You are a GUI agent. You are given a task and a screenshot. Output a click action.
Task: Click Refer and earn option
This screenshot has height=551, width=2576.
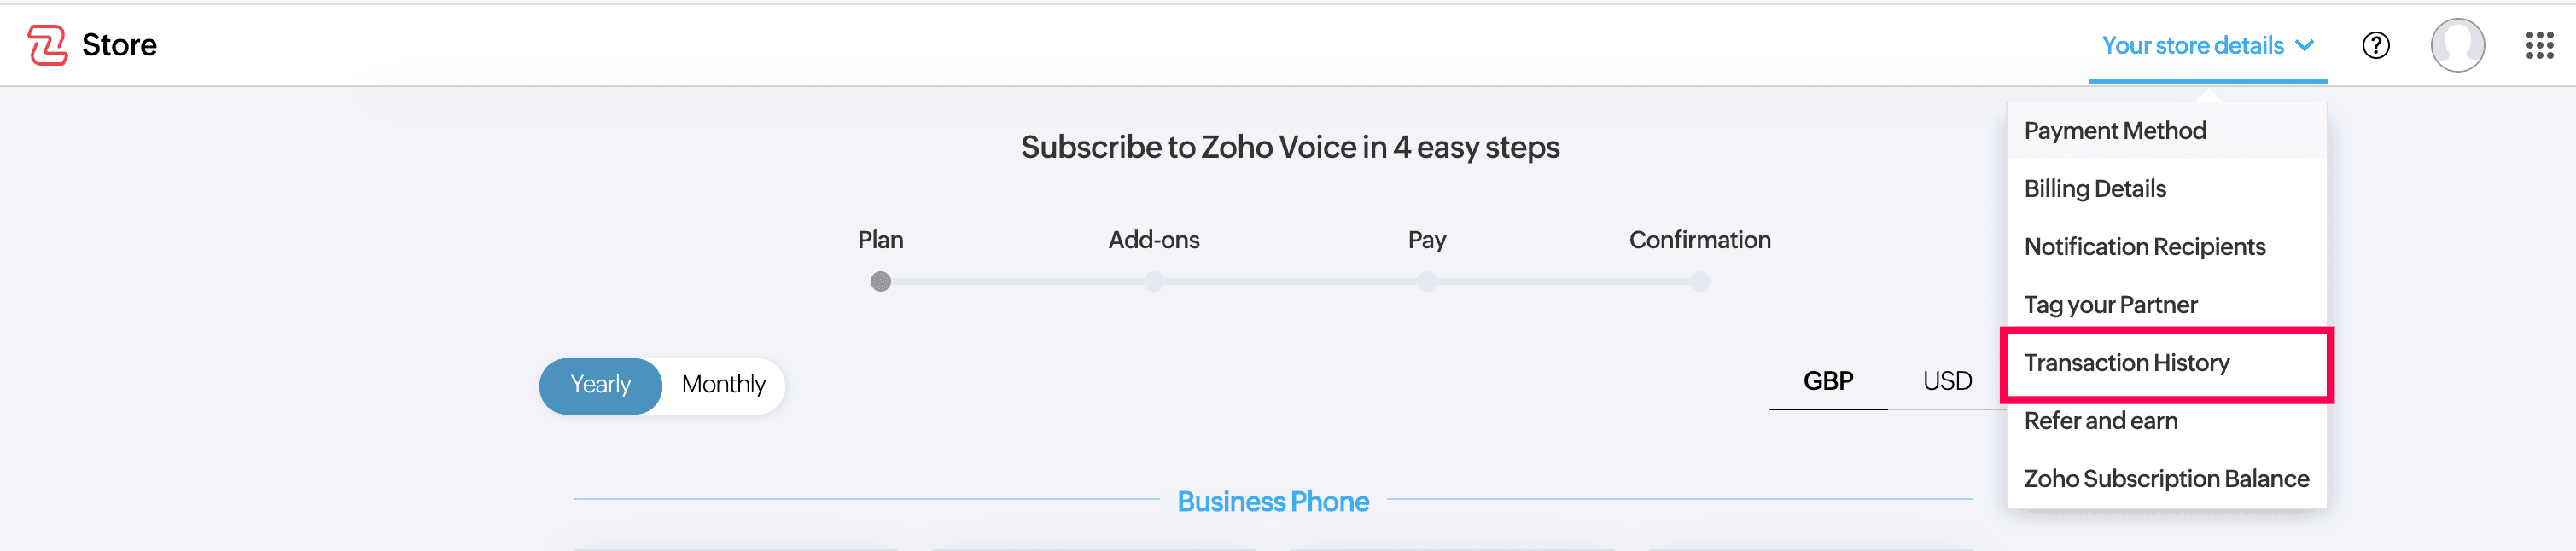tap(2100, 421)
